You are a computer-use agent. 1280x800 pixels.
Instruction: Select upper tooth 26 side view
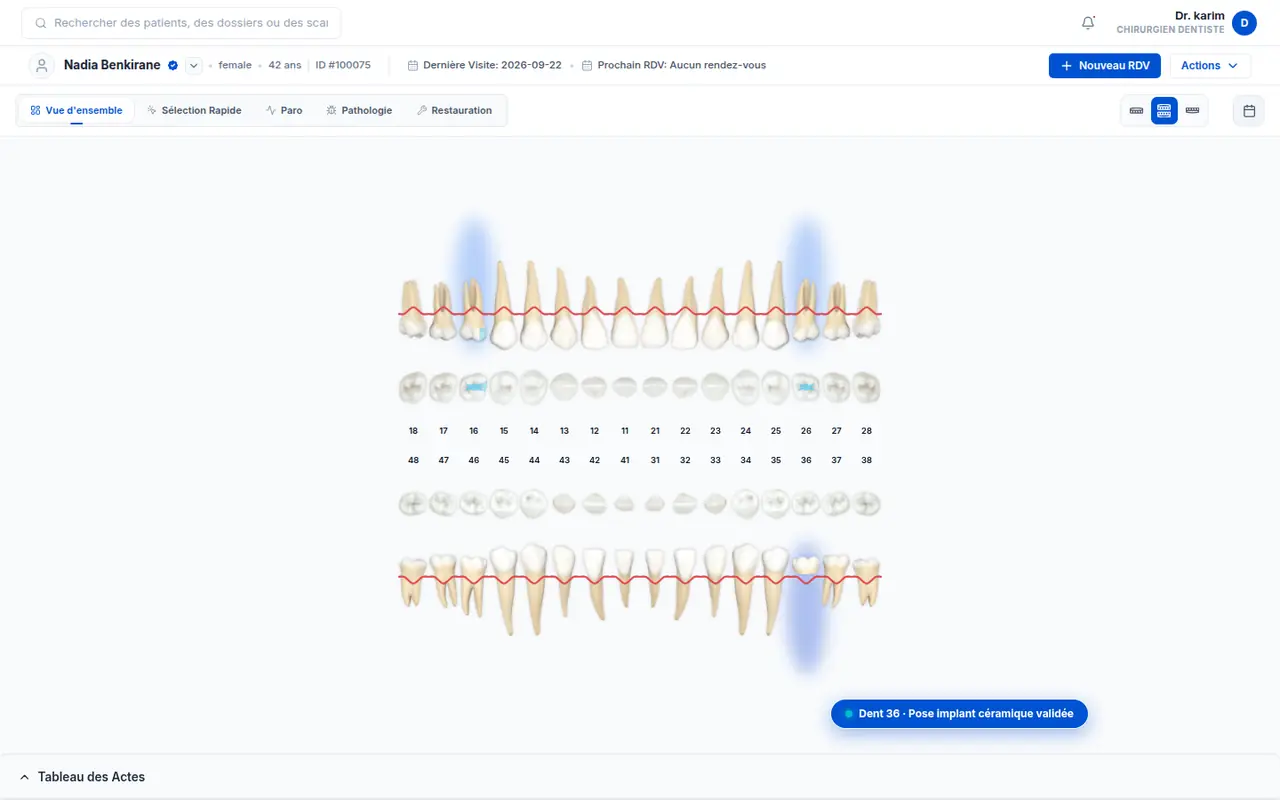806,313
